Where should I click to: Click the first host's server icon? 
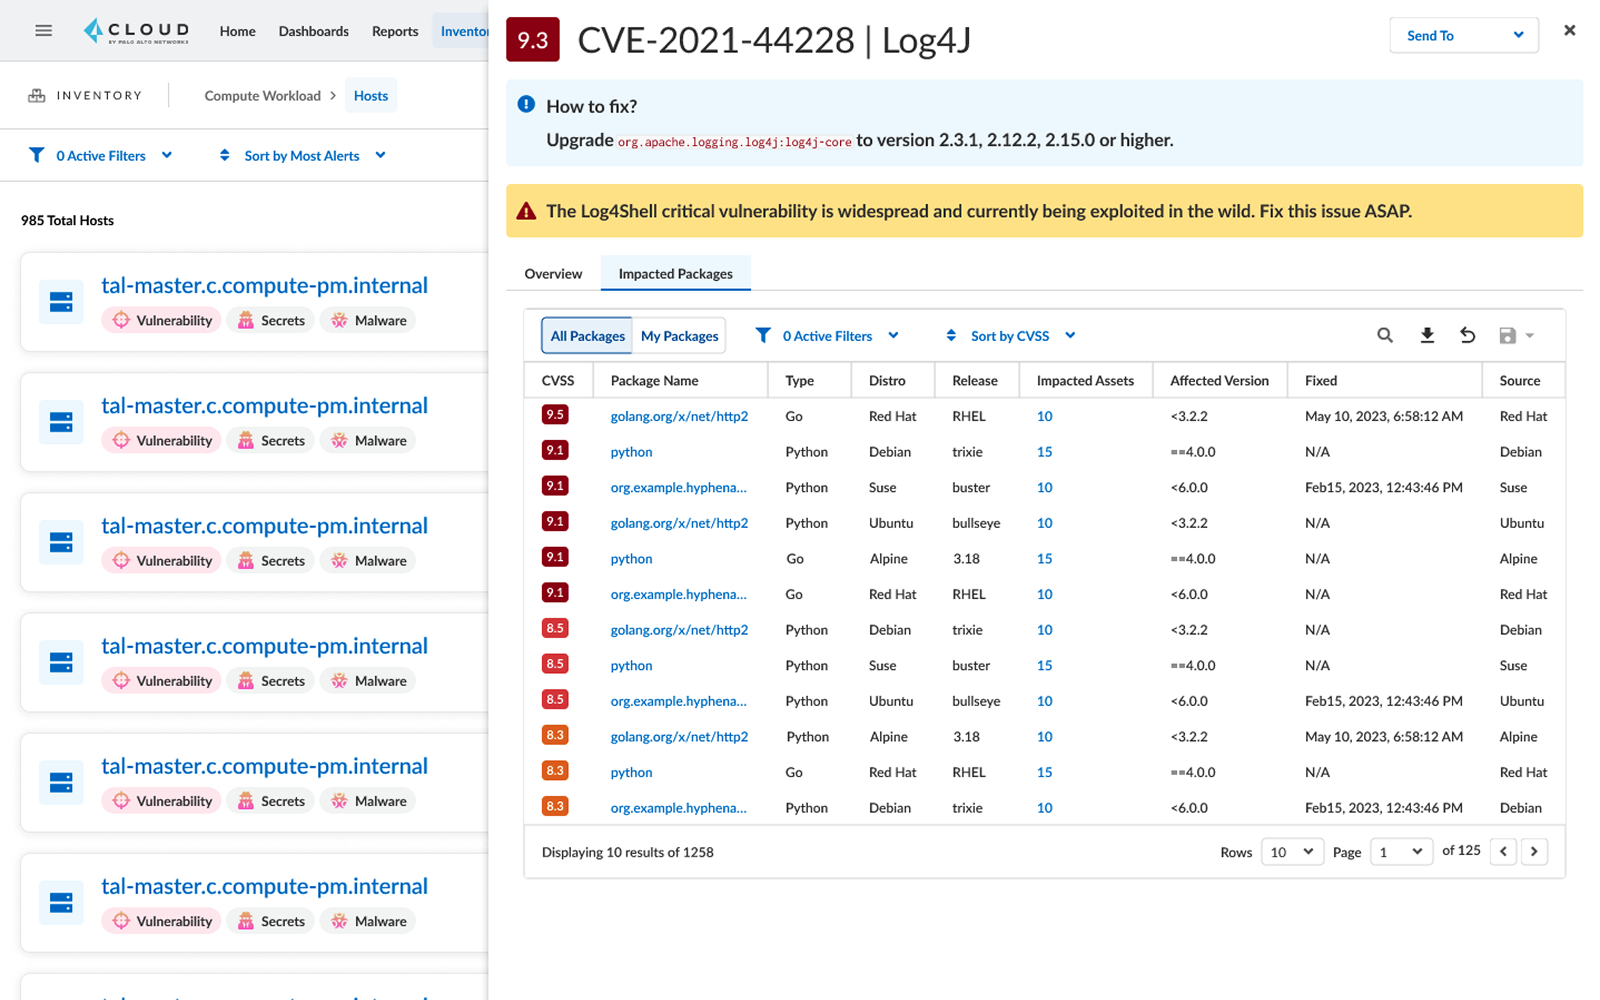61,301
